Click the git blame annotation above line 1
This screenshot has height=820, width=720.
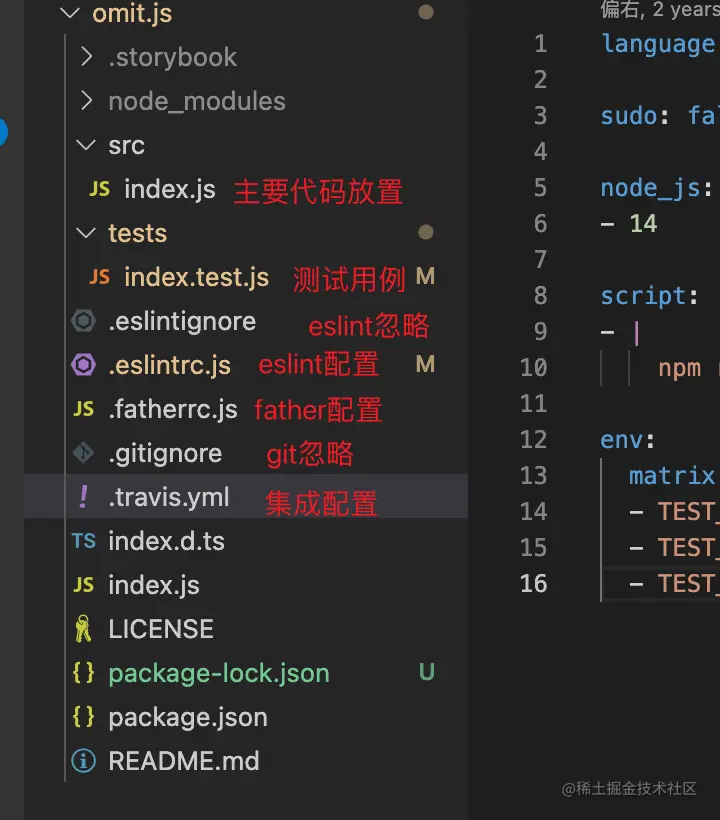click(660, 9)
